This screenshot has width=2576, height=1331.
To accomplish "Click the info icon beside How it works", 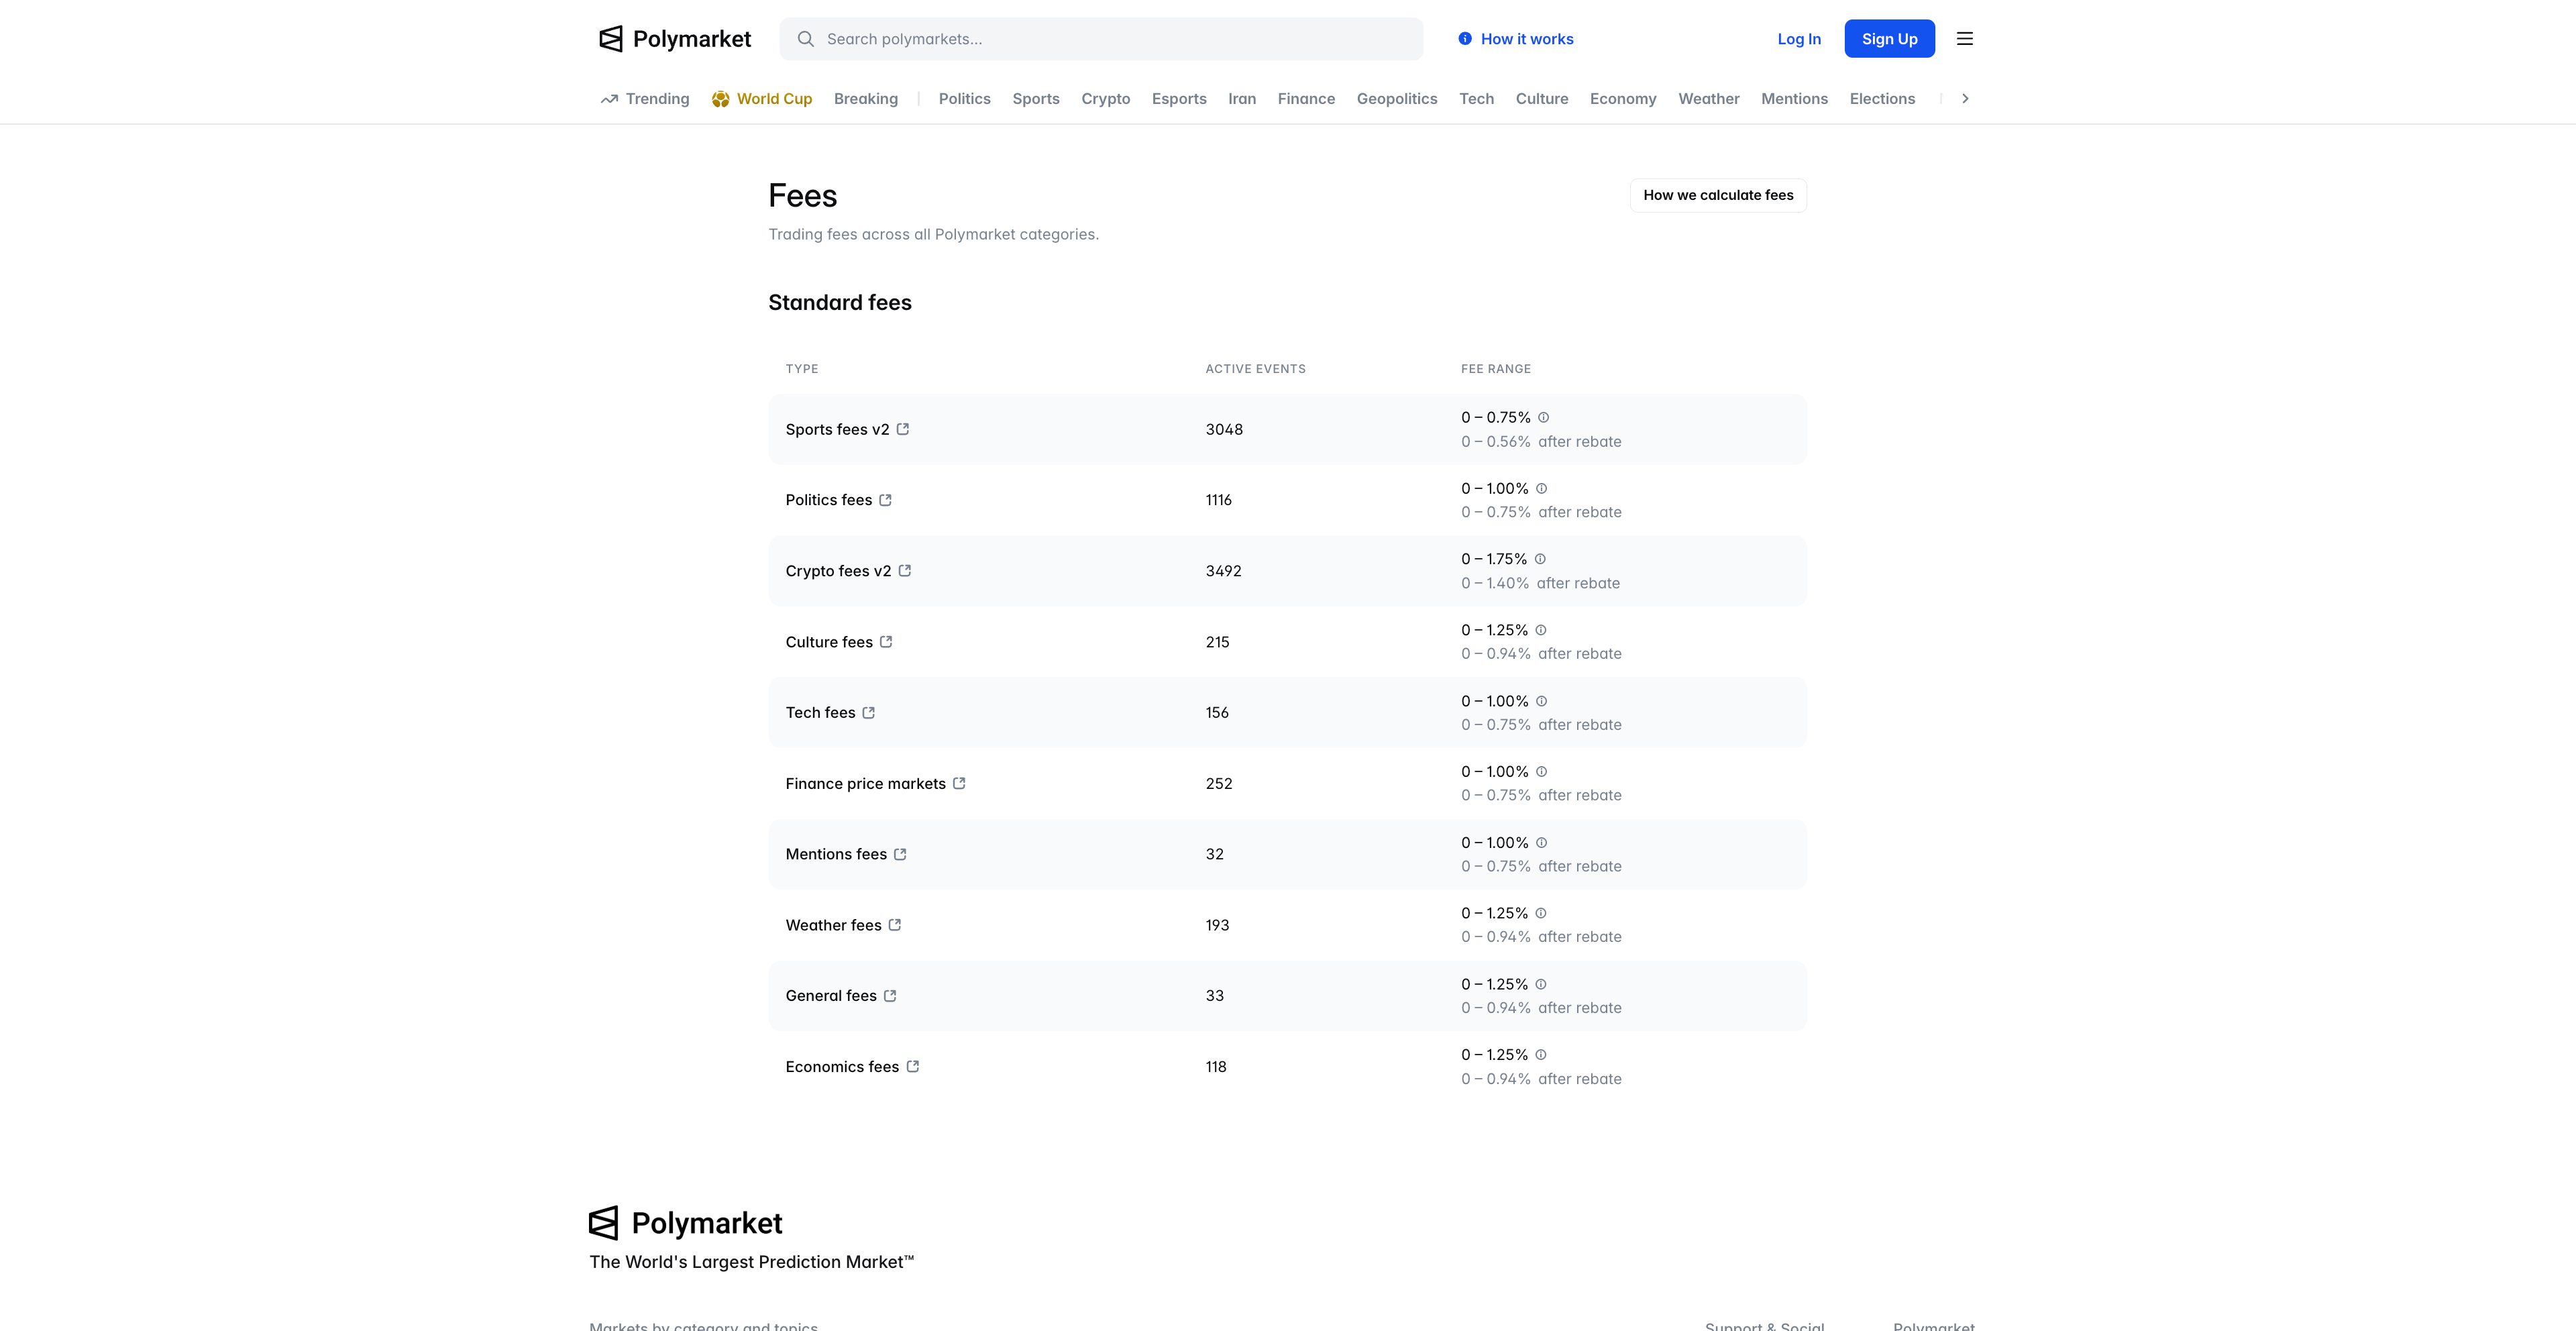I will point(1465,39).
